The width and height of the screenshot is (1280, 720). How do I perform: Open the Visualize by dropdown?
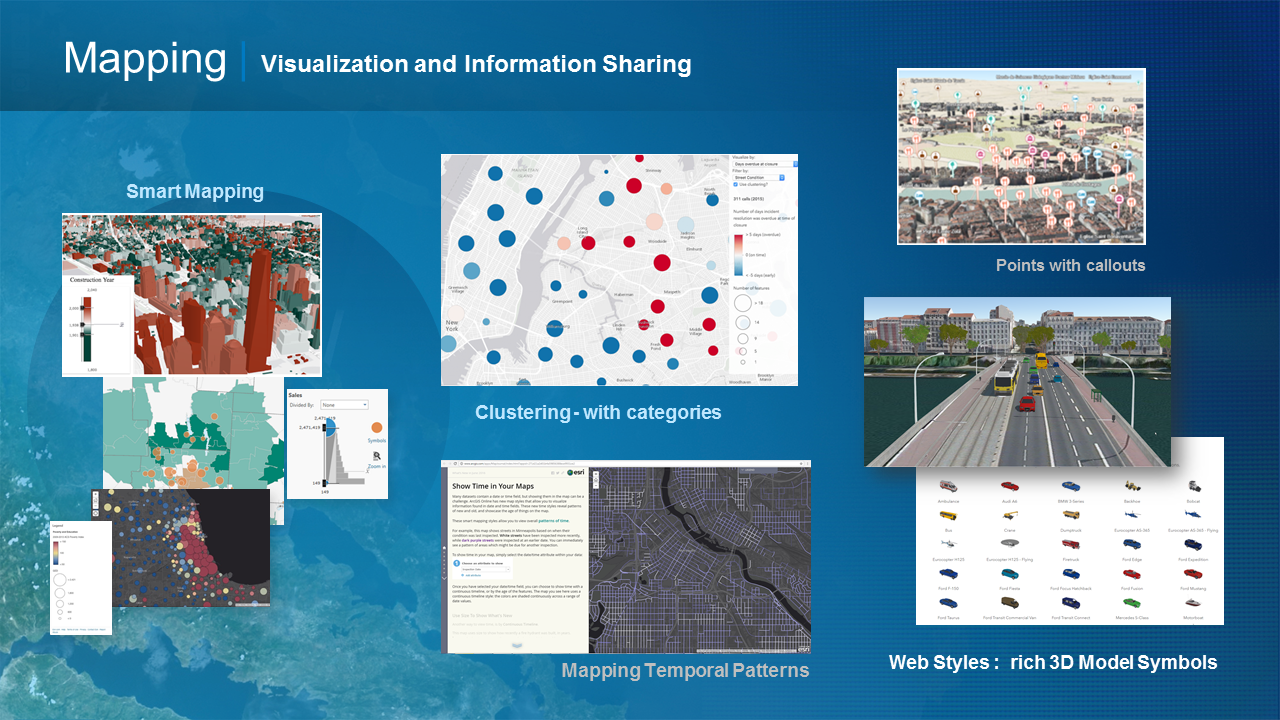pos(765,164)
